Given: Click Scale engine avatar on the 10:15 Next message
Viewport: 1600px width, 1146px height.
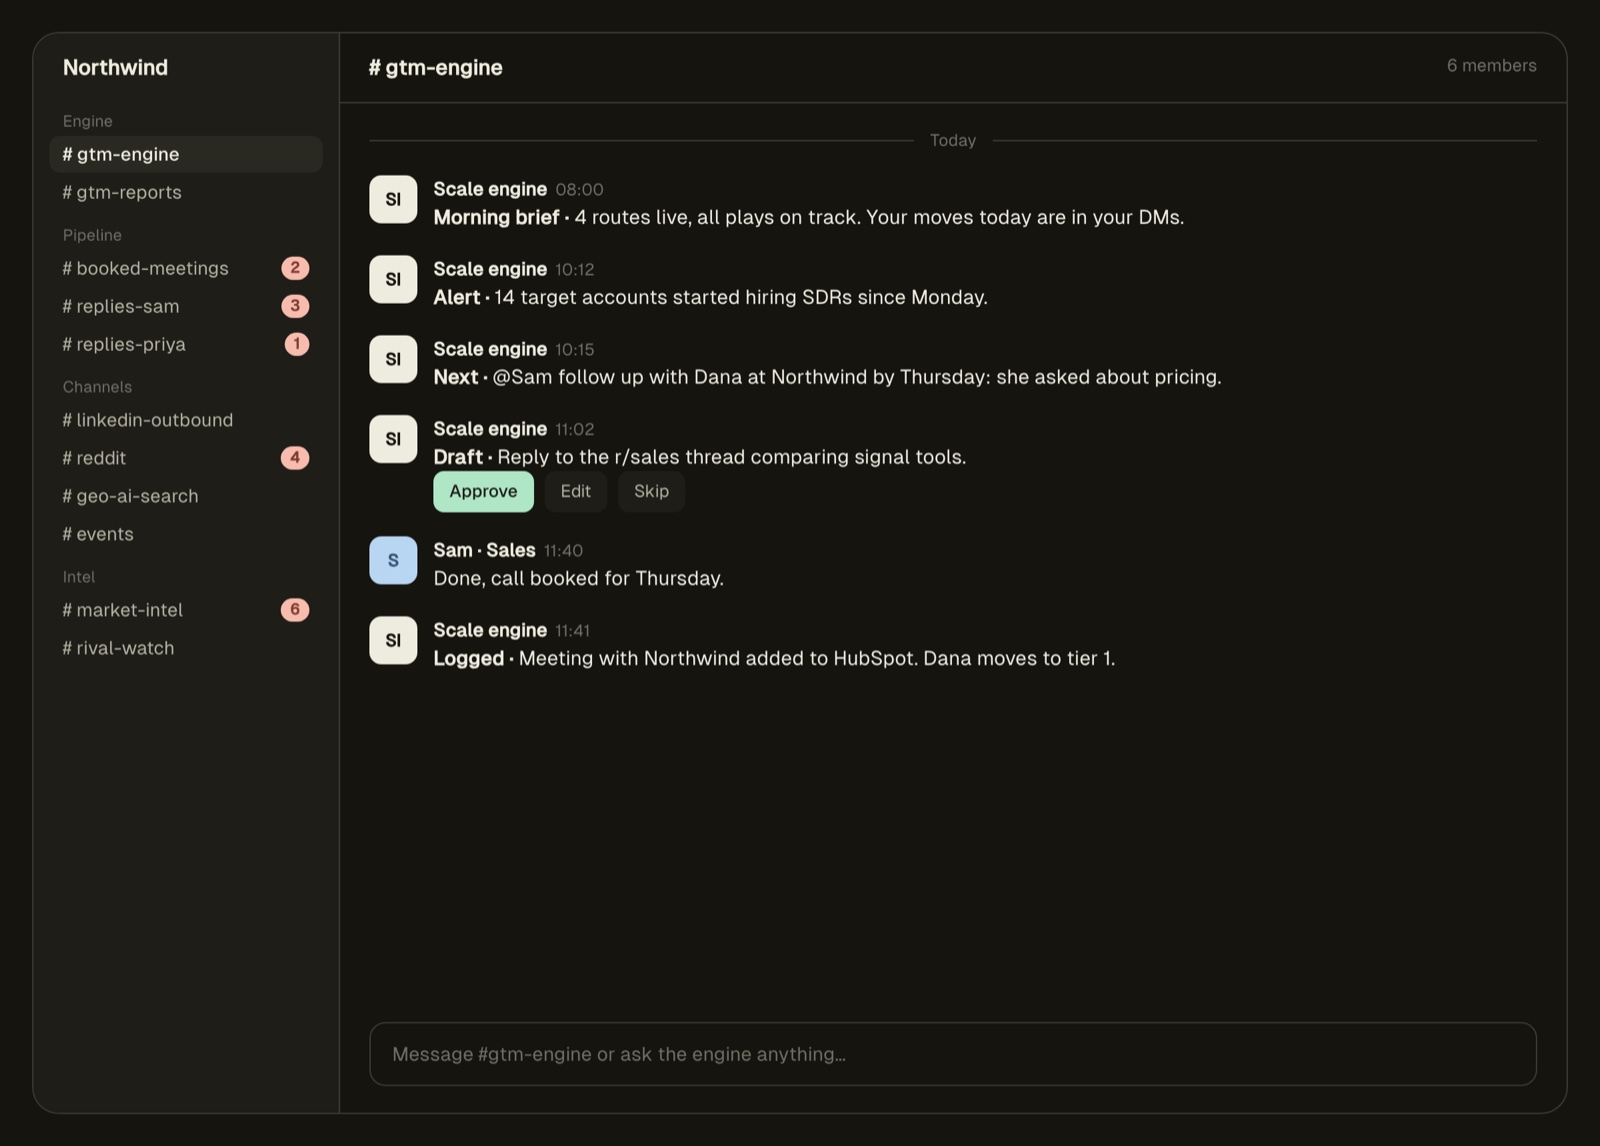Looking at the screenshot, I should (393, 359).
